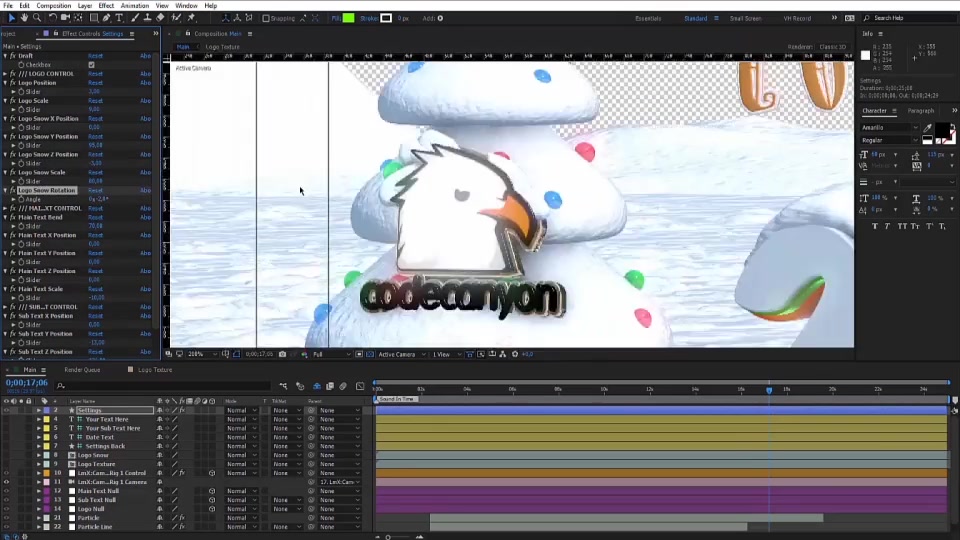Open the Graph Editor icon in timeline

(x=360, y=386)
